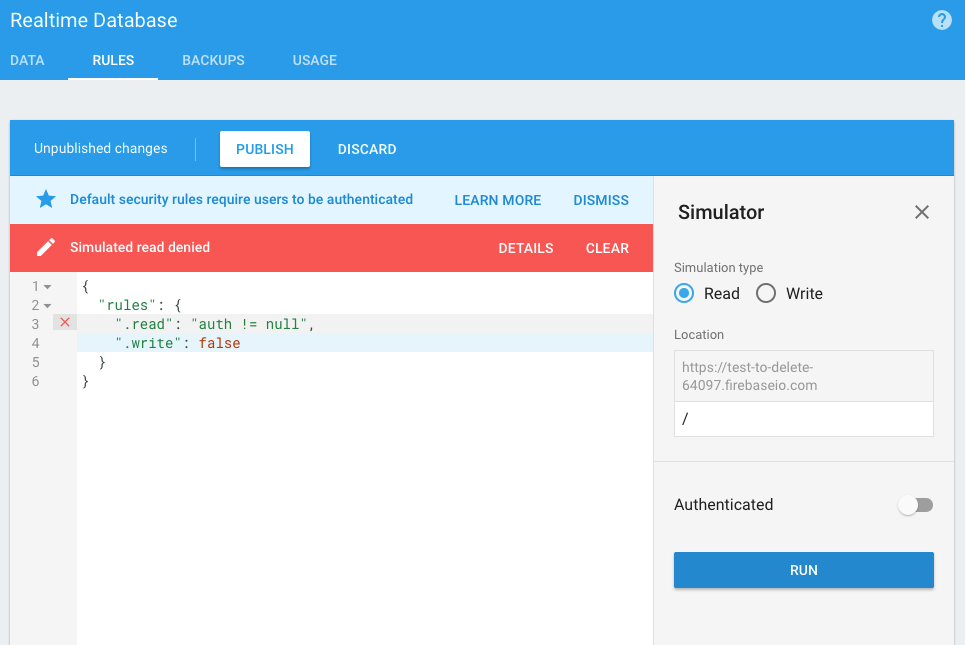Run the simulation
The width and height of the screenshot is (965, 645).
[803, 570]
